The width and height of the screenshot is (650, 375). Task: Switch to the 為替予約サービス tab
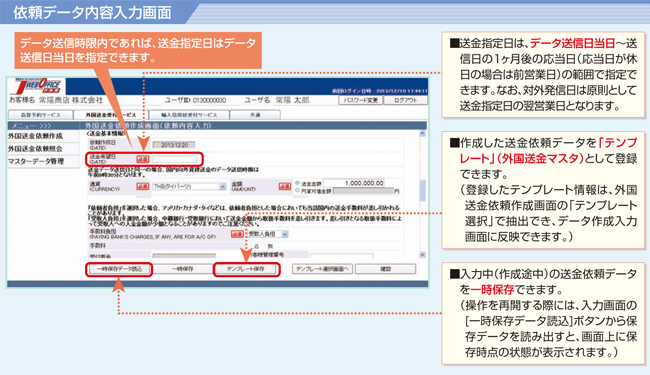coord(41,115)
